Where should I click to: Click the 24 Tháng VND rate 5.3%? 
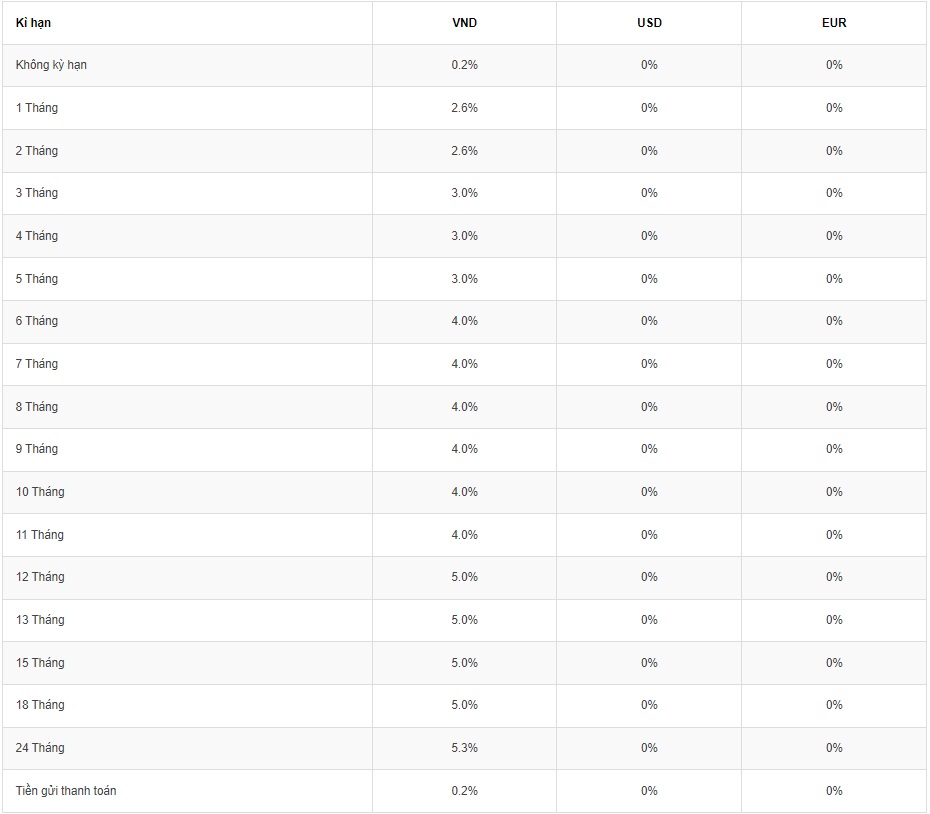click(x=464, y=748)
